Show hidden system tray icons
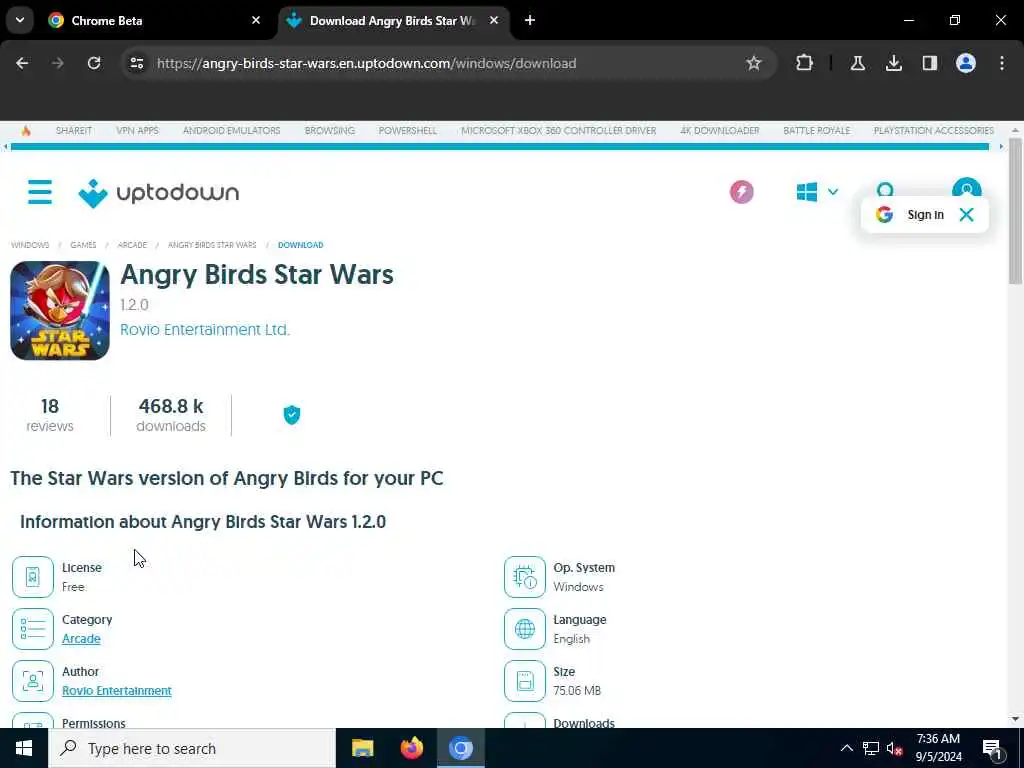1024x768 pixels. tap(846, 748)
